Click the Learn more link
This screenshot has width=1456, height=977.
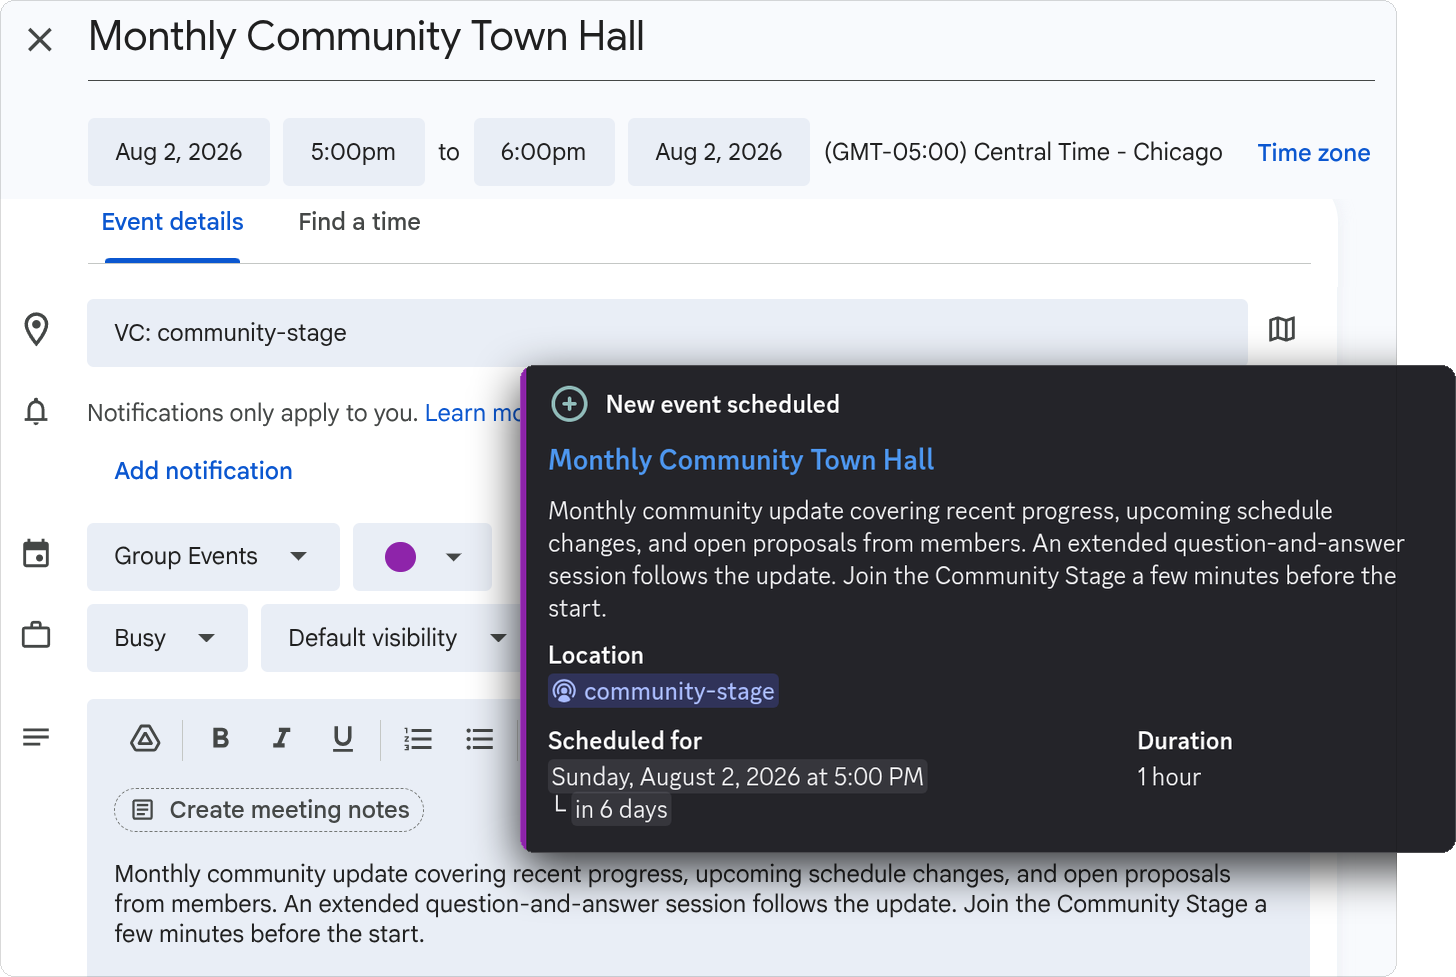point(473,413)
